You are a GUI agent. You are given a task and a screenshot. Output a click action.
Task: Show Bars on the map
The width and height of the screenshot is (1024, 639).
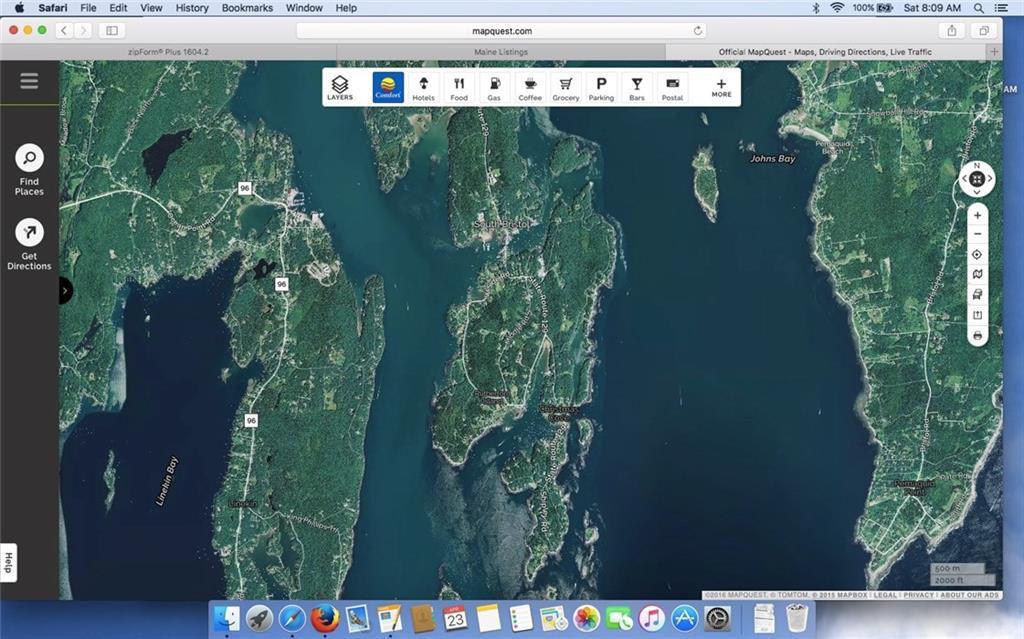[x=637, y=88]
